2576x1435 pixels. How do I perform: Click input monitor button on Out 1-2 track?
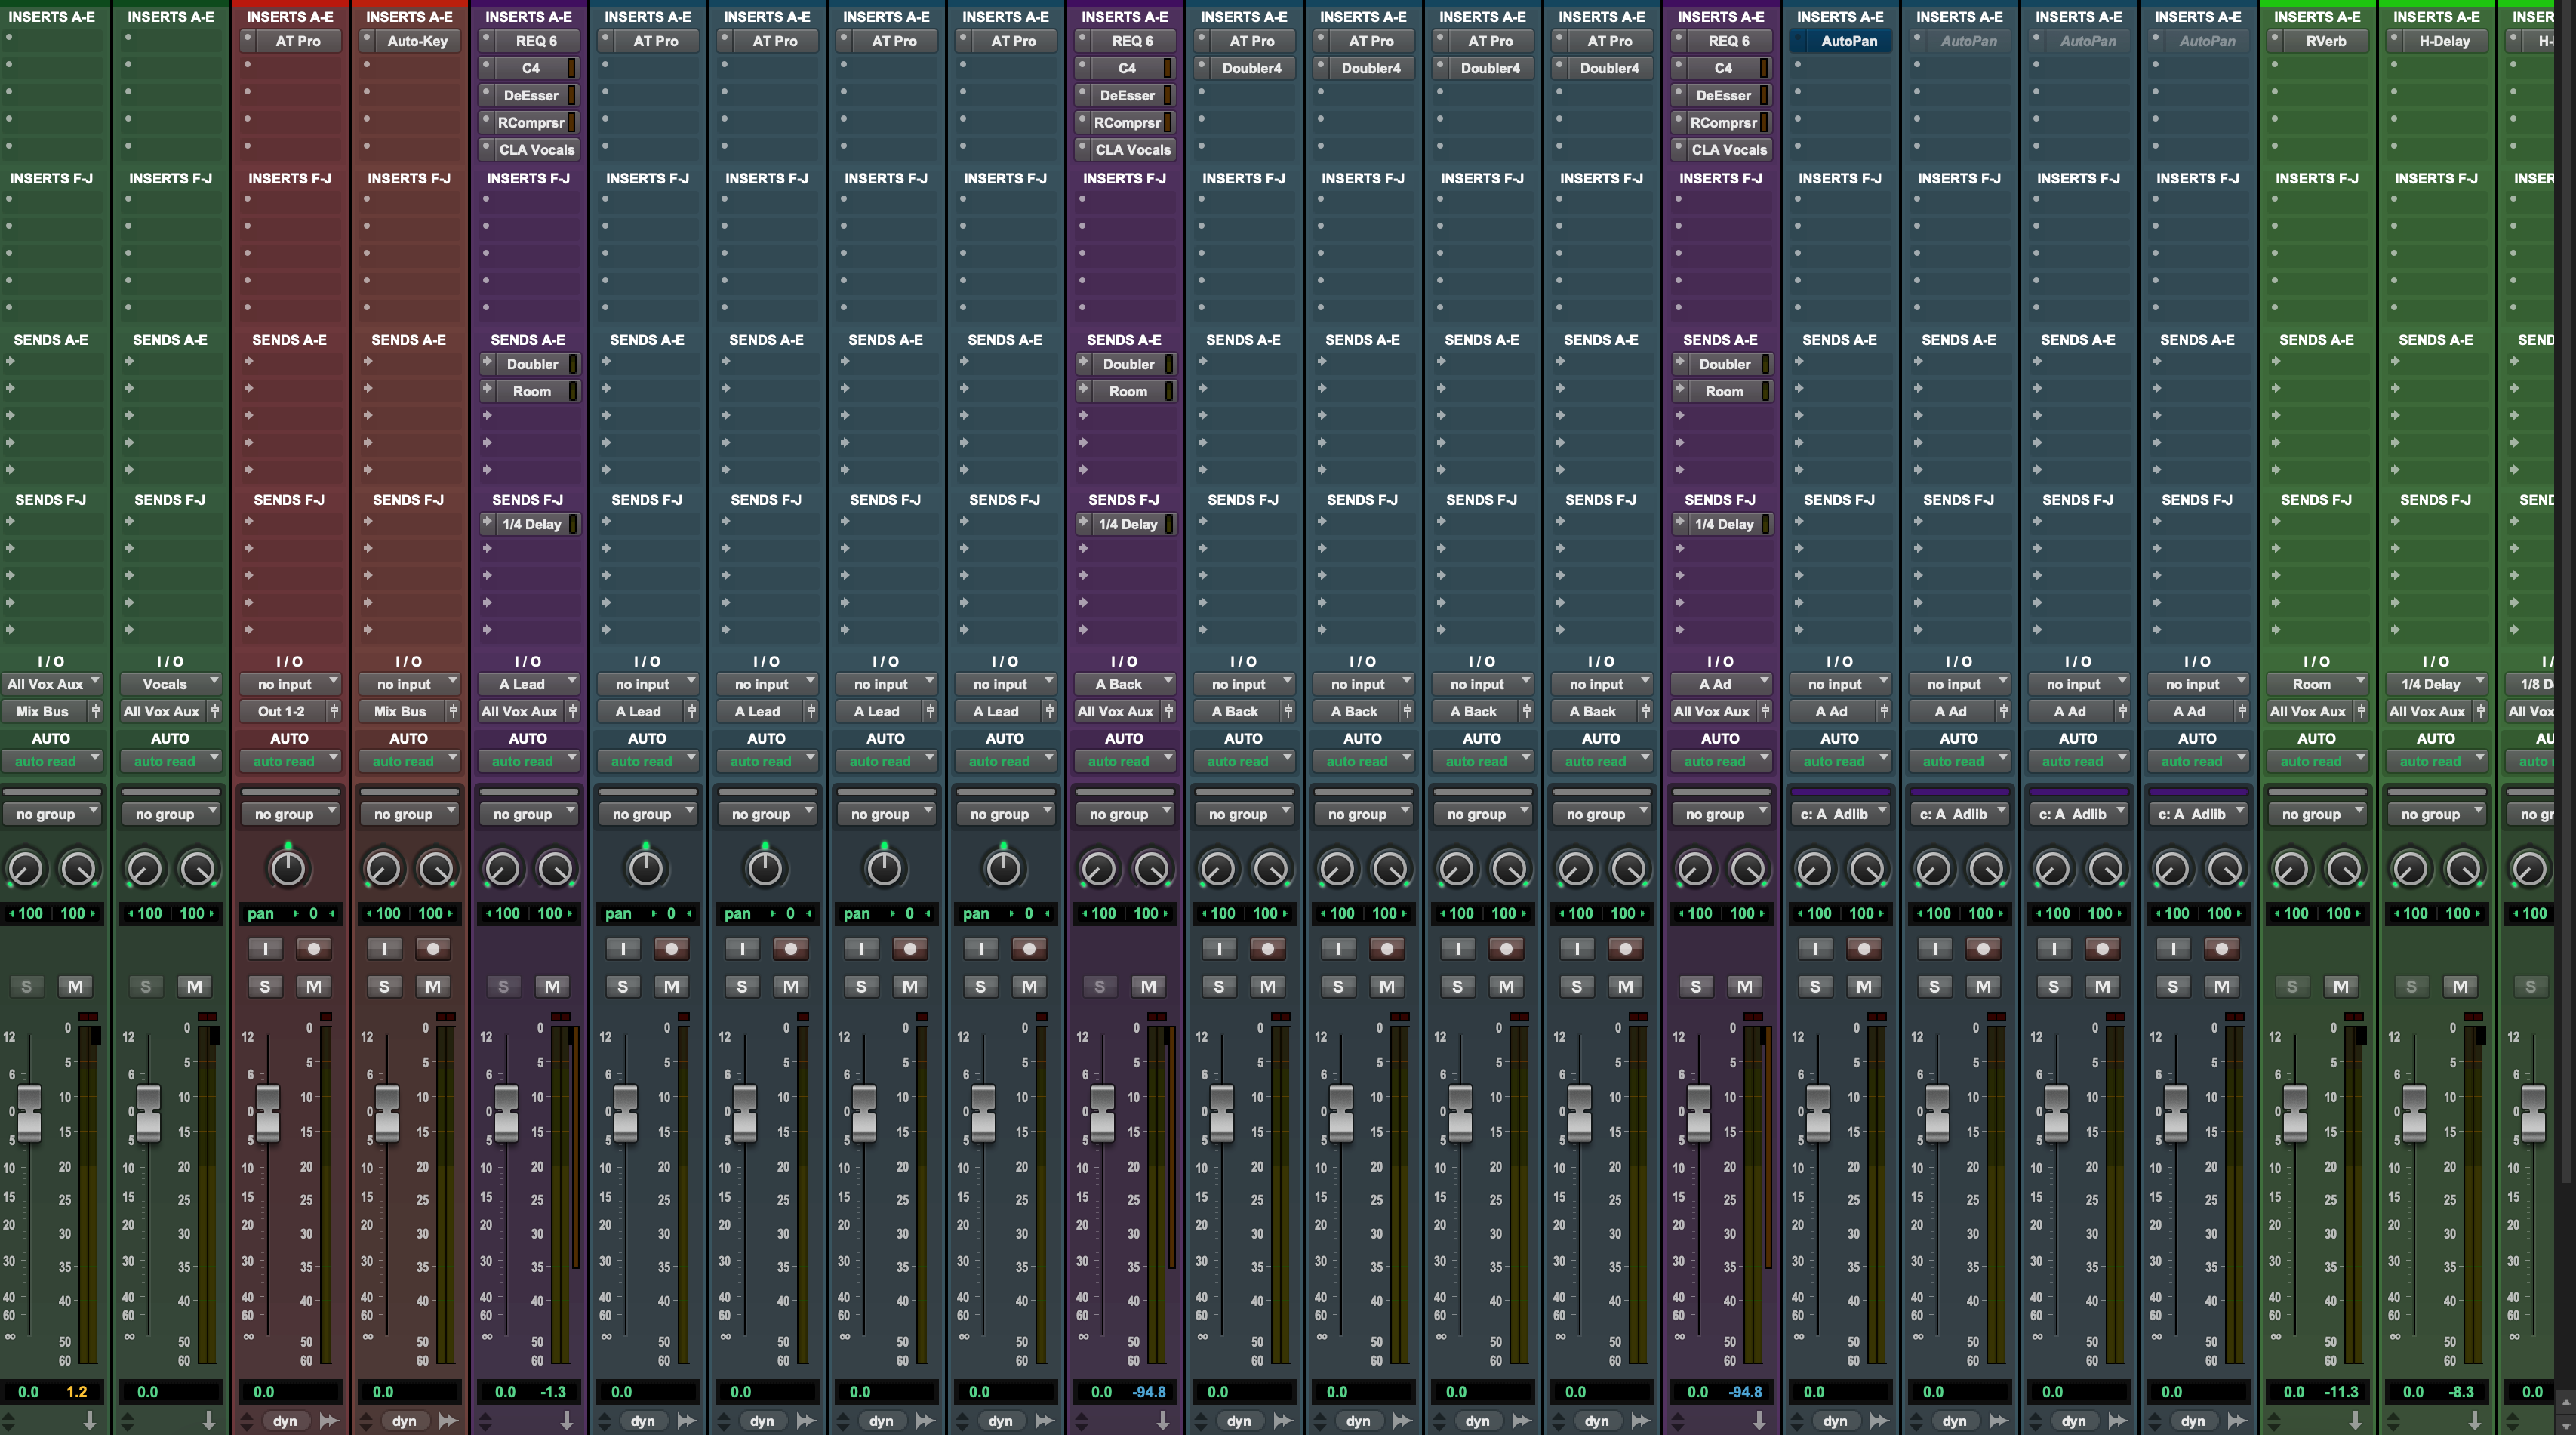point(265,948)
